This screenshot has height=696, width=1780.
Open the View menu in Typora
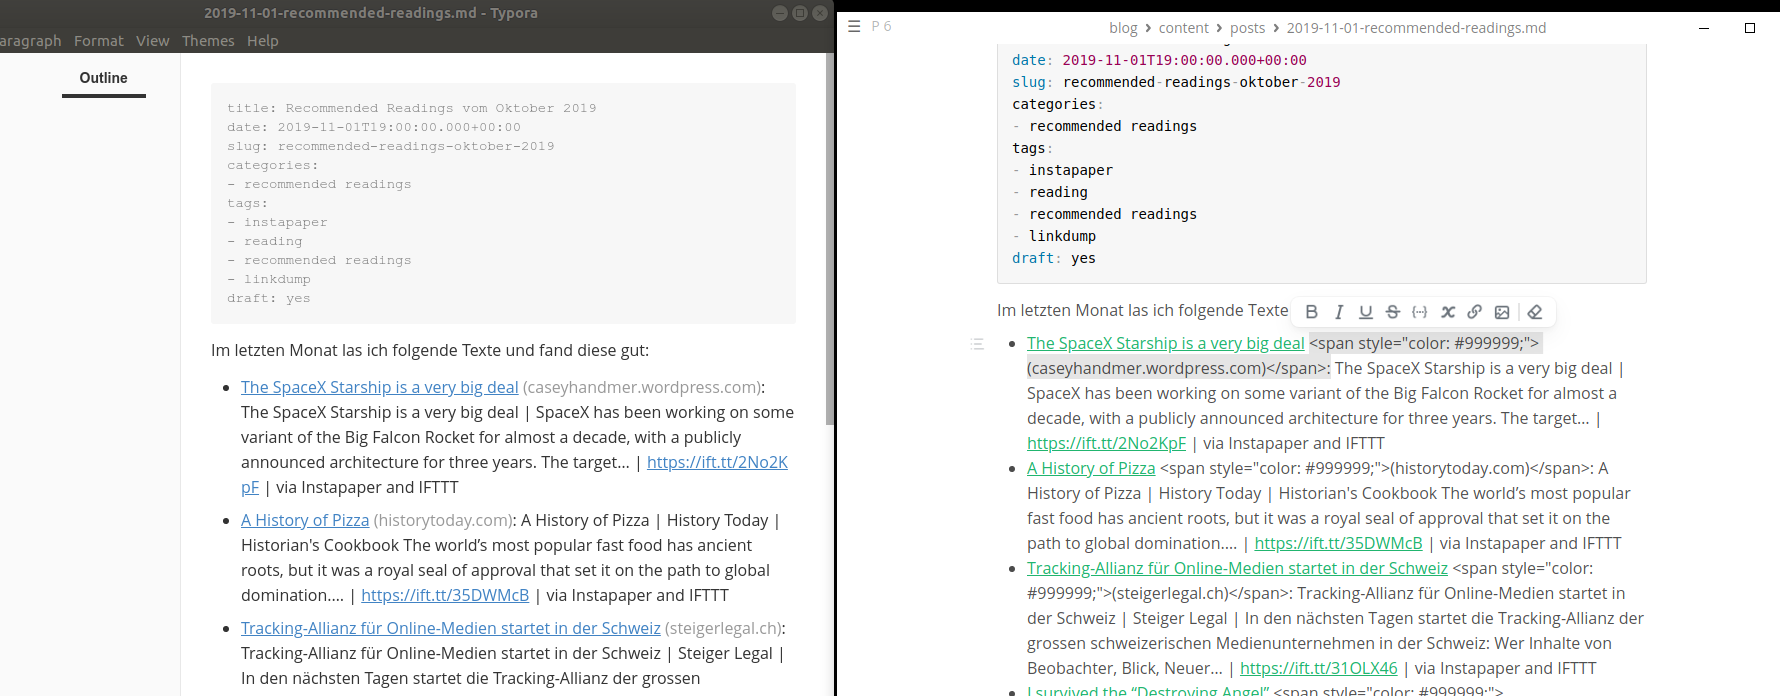[x=153, y=41]
